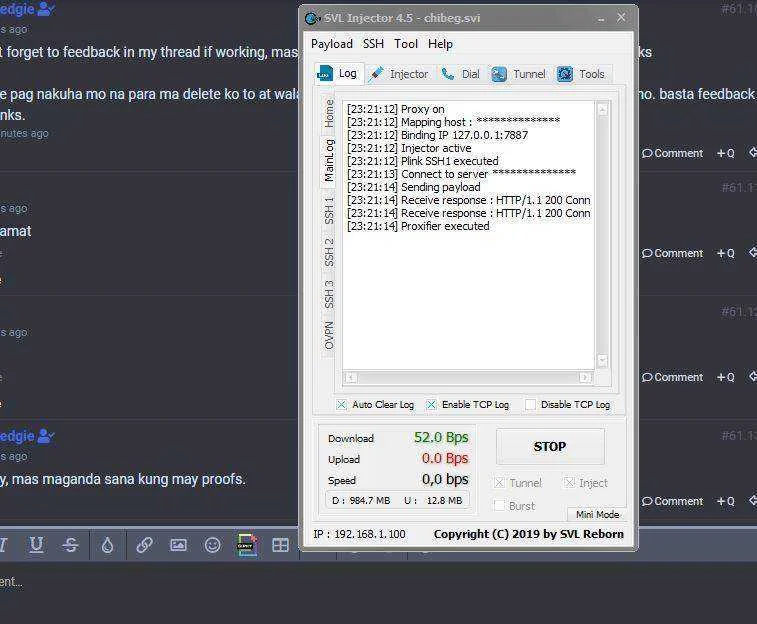Click the strikethrough formatting icon
This screenshot has width=757, height=624.
click(x=70, y=545)
